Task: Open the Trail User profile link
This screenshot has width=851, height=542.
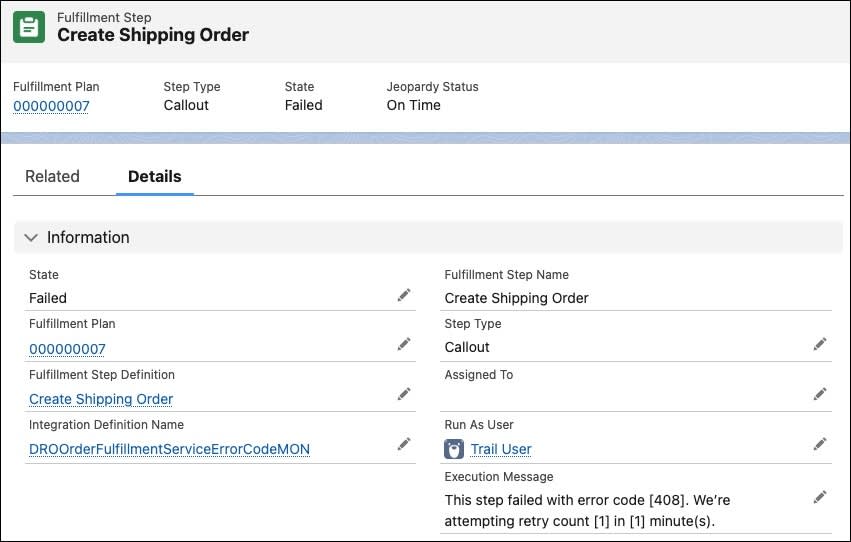Action: coord(501,449)
